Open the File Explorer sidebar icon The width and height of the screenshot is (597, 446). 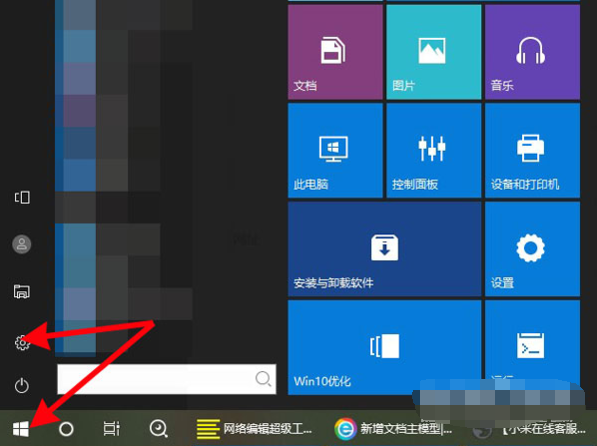pos(22,291)
